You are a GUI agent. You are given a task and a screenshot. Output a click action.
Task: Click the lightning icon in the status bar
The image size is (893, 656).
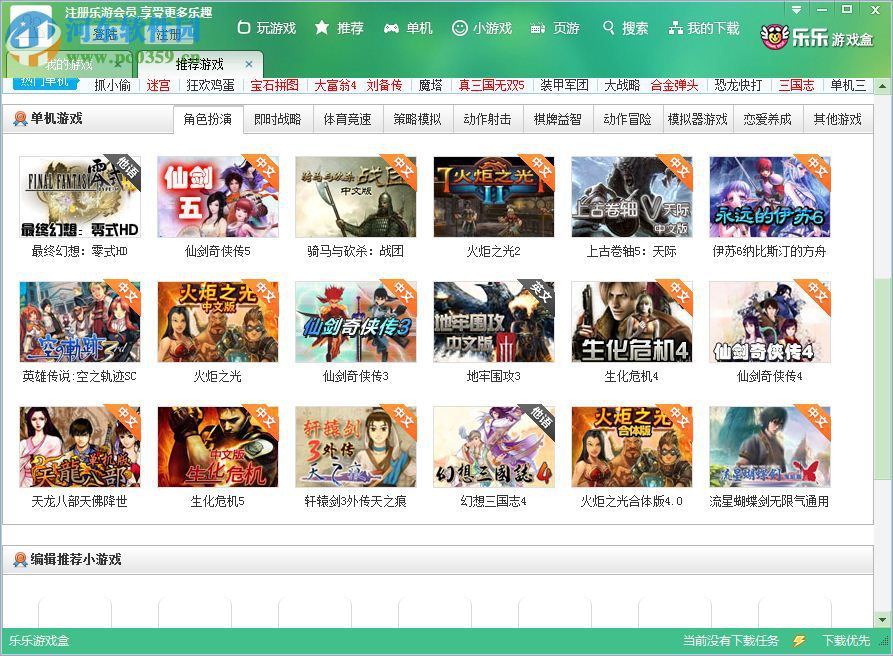(797, 642)
